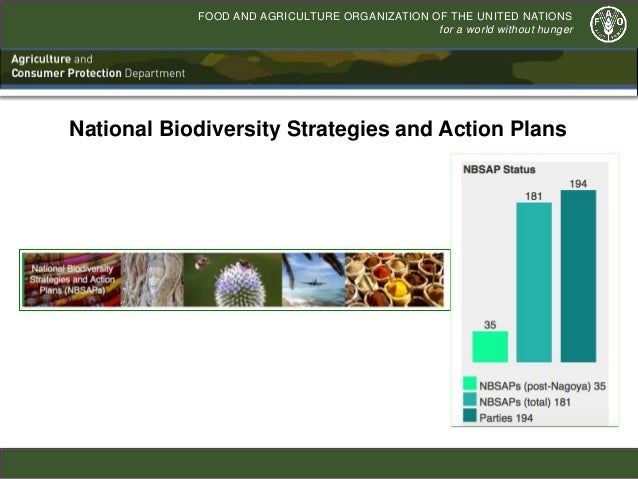Select the NBSAP Status chart heading

point(499,169)
